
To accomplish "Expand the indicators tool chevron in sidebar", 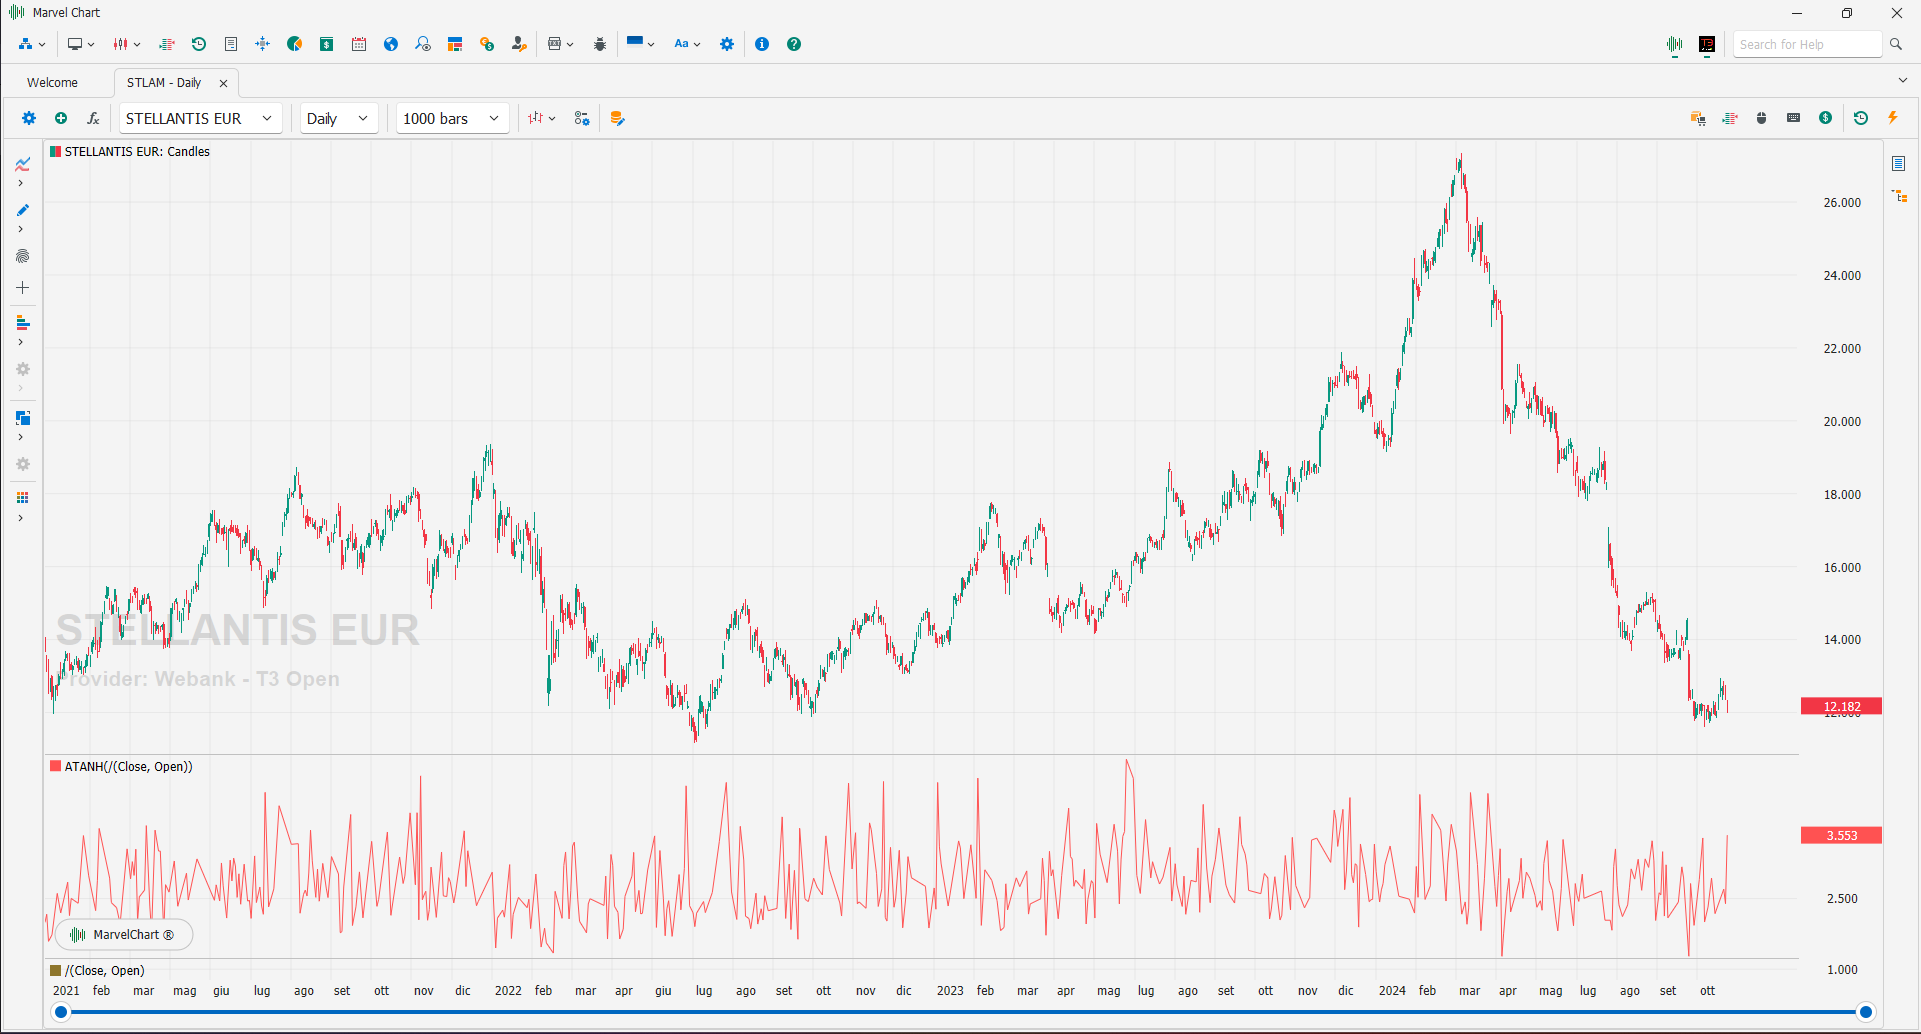I will 20,183.
